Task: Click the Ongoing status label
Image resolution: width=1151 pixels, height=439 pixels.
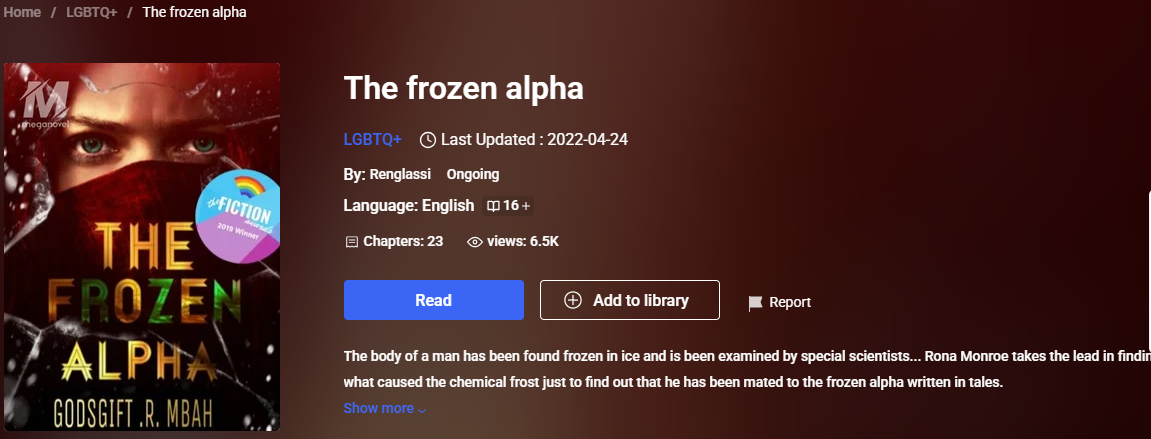Action: tap(473, 174)
